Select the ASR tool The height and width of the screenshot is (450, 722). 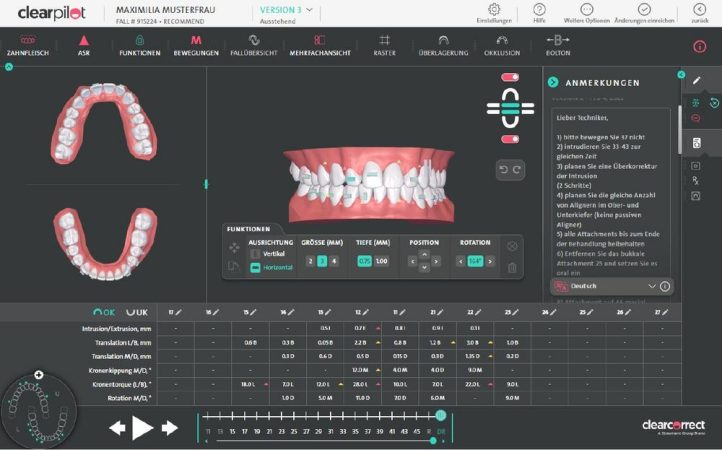(x=83, y=45)
